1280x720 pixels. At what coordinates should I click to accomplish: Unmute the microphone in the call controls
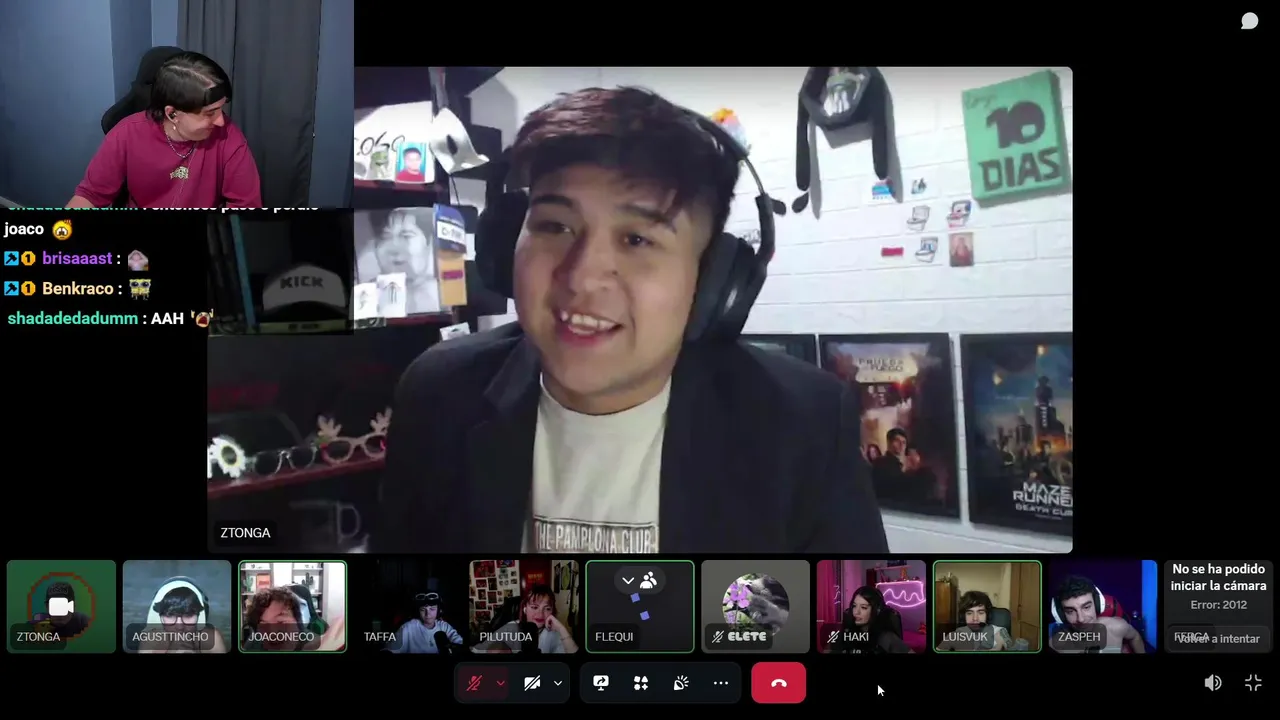(475, 683)
